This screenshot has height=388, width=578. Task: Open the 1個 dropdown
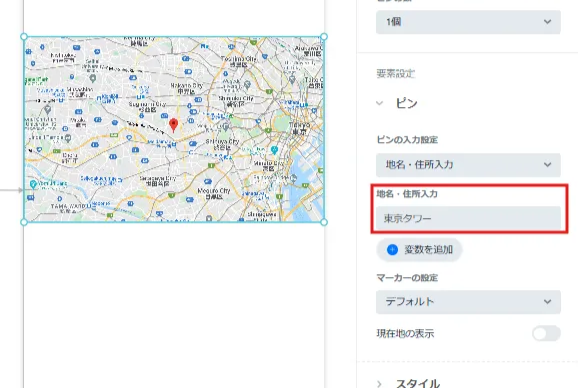point(468,22)
